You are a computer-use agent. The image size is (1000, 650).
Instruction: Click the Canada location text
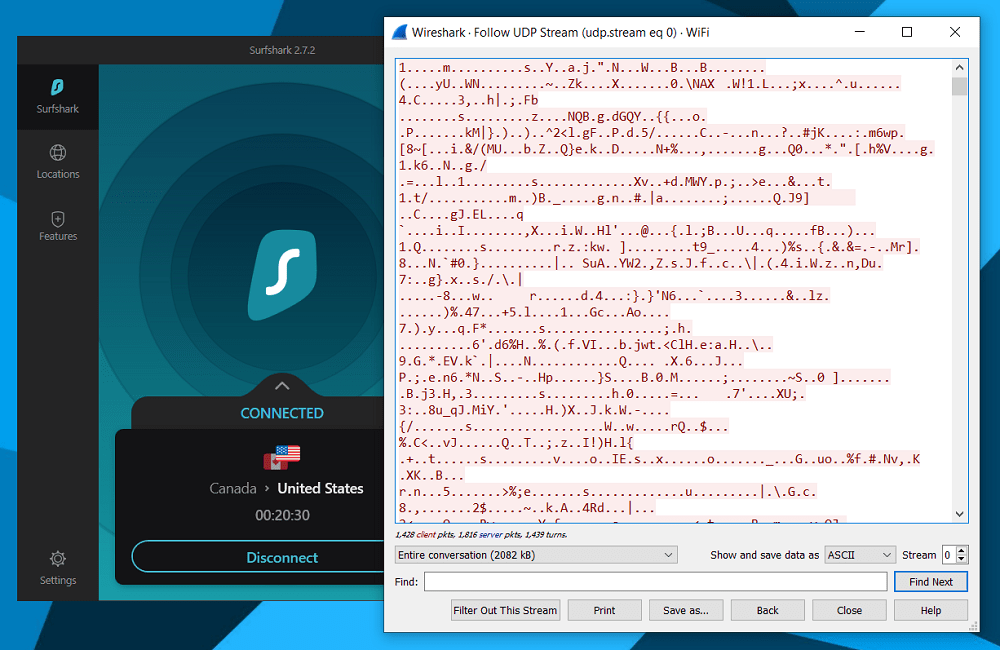click(x=233, y=489)
